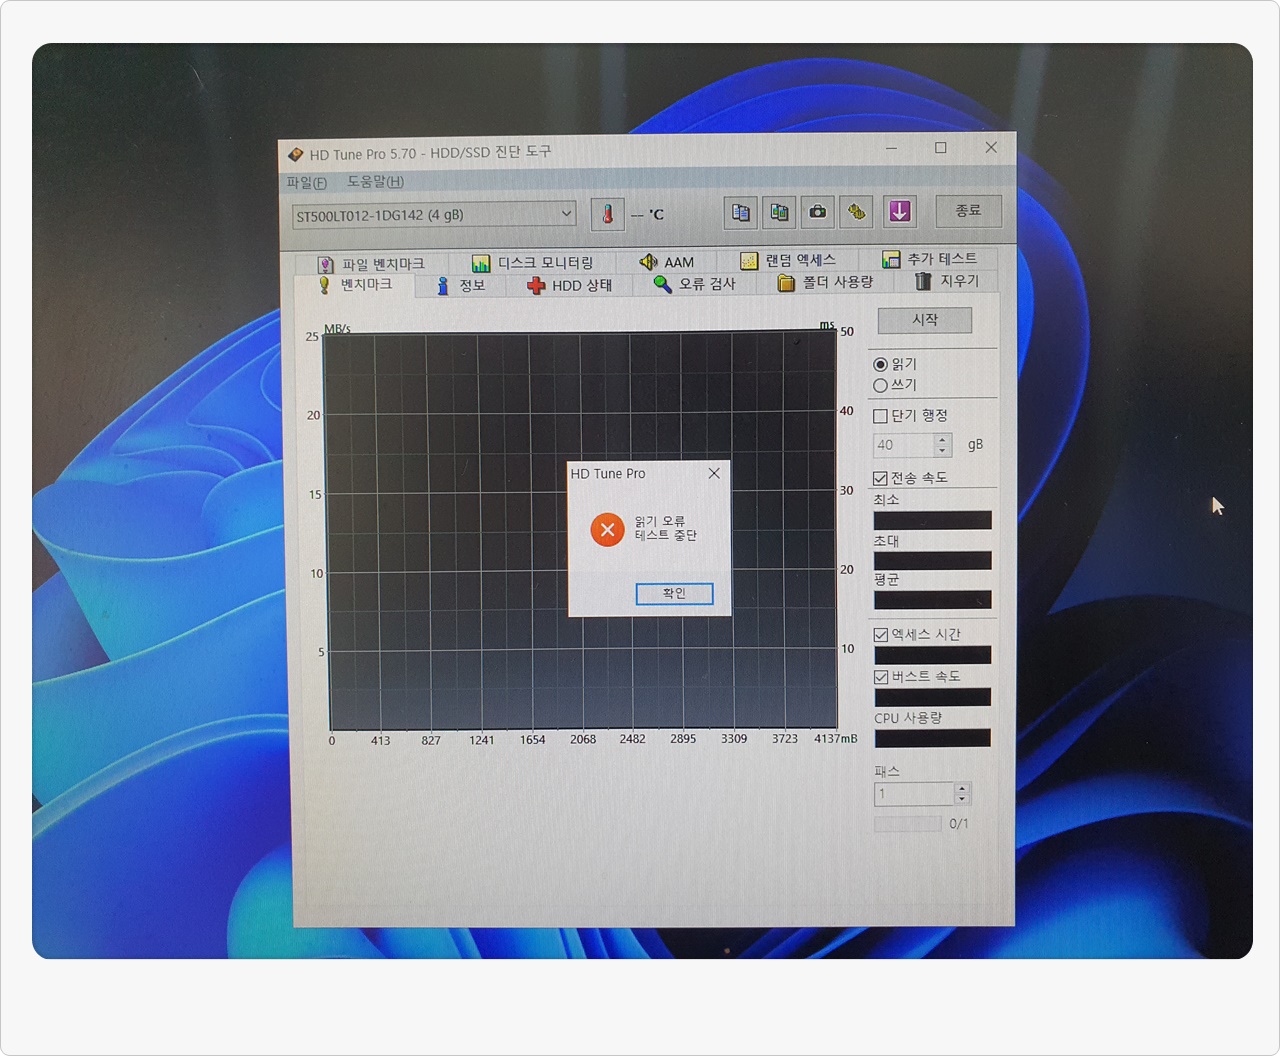Click the camera save screenshot icon
The image size is (1280, 1056).
[818, 212]
